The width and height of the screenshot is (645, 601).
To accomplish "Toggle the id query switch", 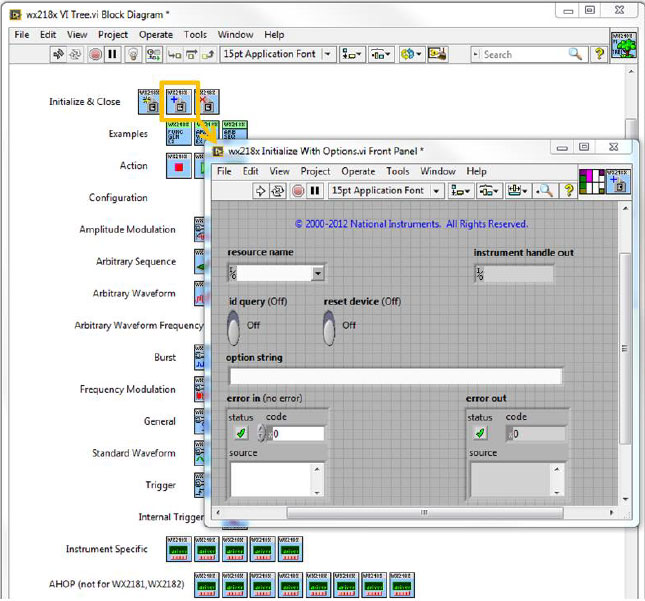I will click(234, 325).
